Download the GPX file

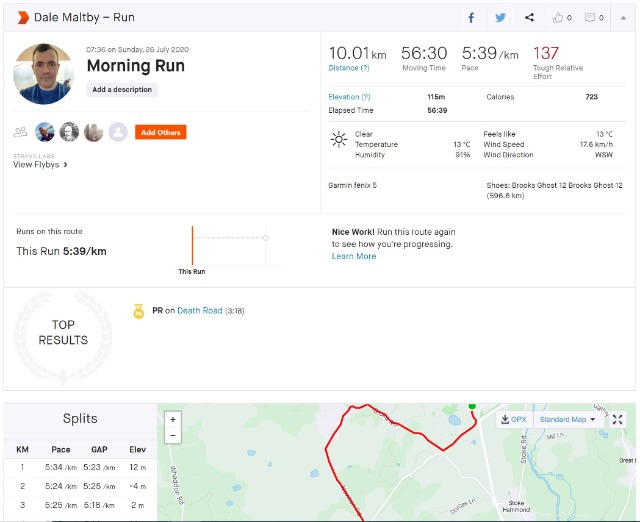tap(514, 420)
